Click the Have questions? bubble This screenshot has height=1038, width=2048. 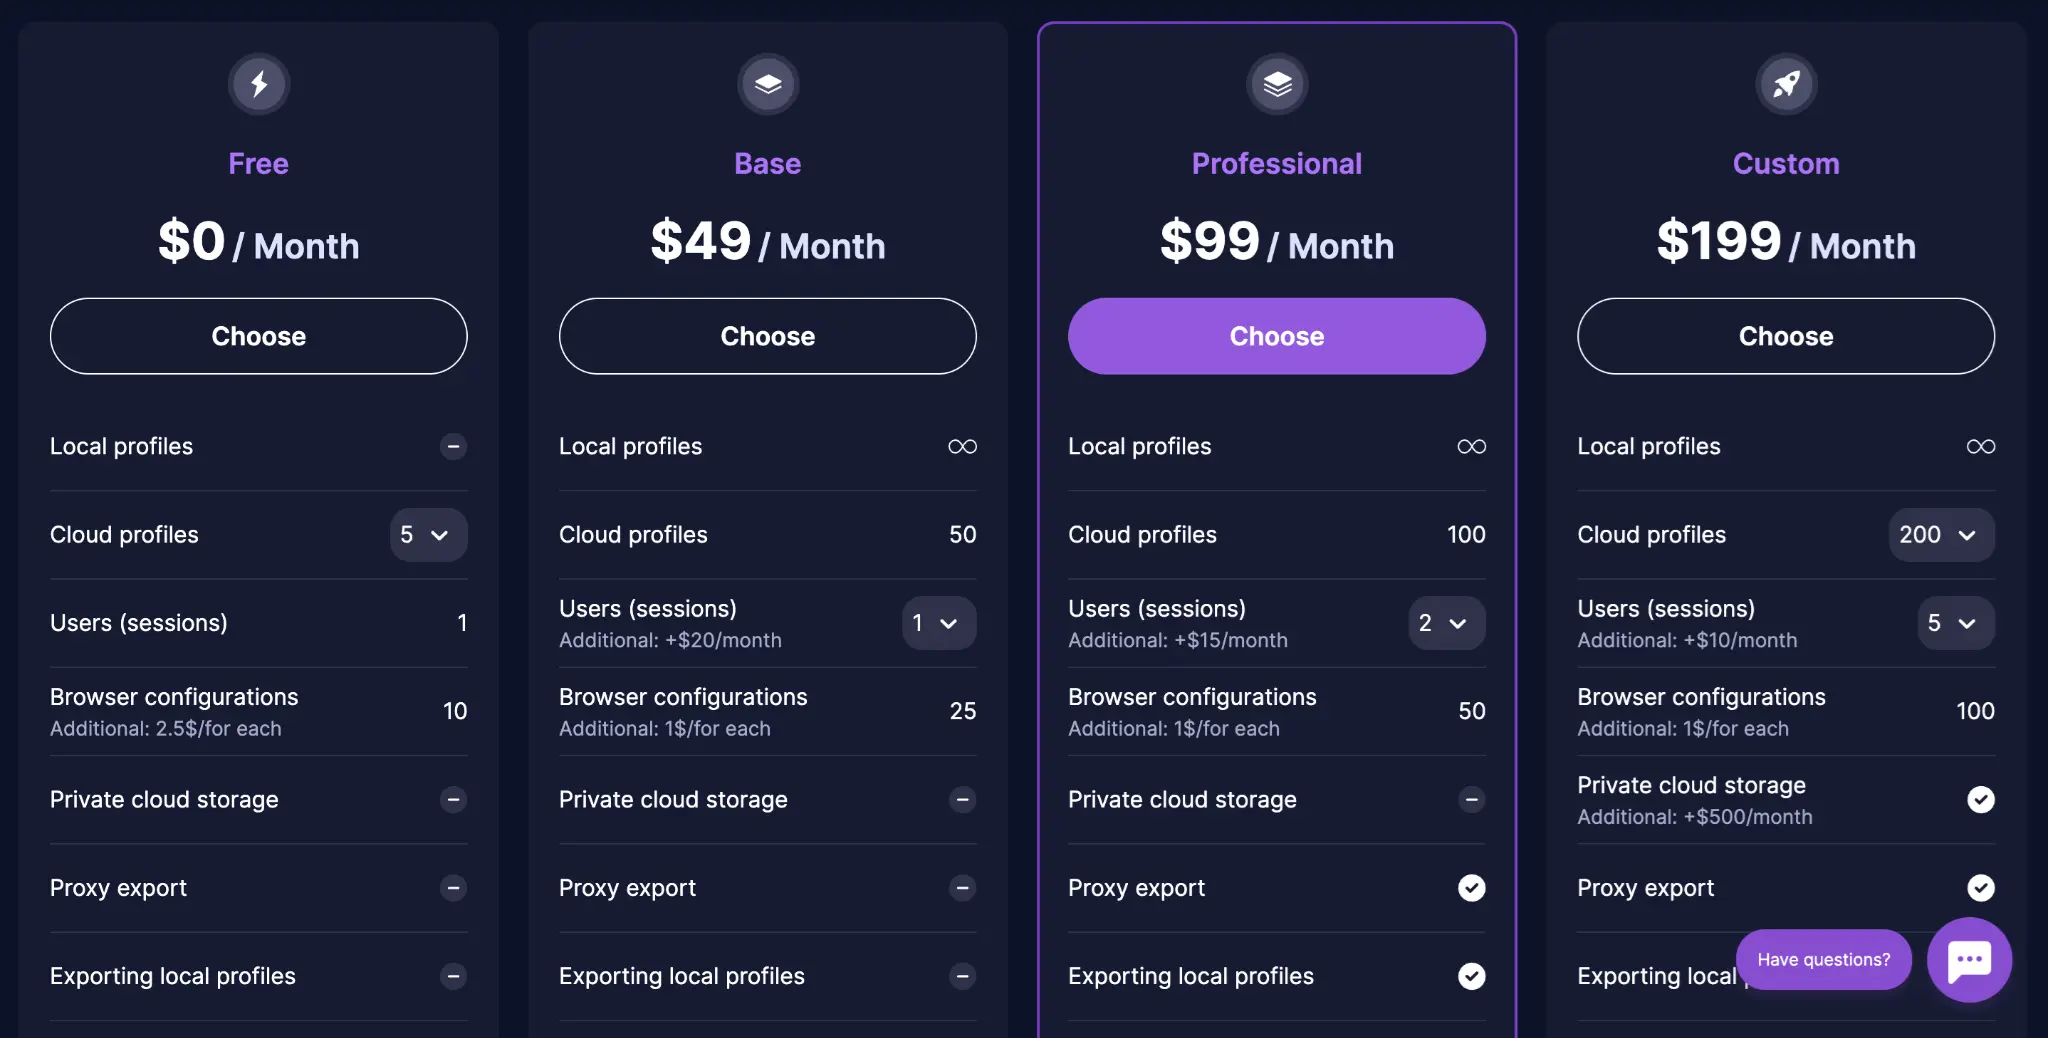pos(1823,960)
